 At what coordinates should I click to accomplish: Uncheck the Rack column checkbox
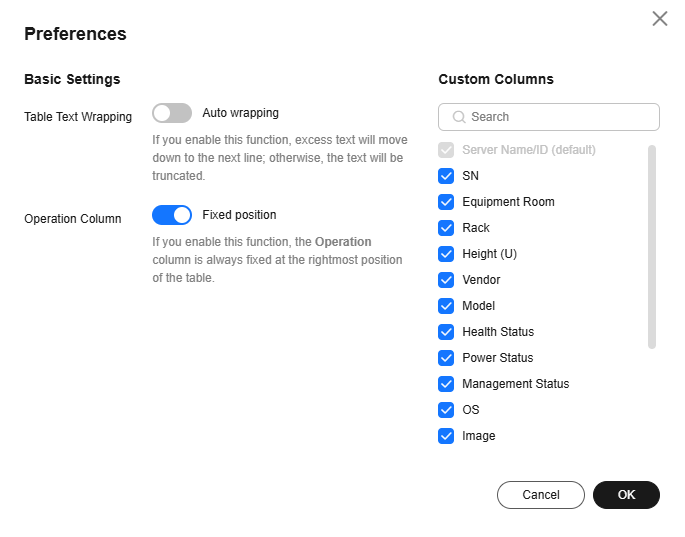446,228
